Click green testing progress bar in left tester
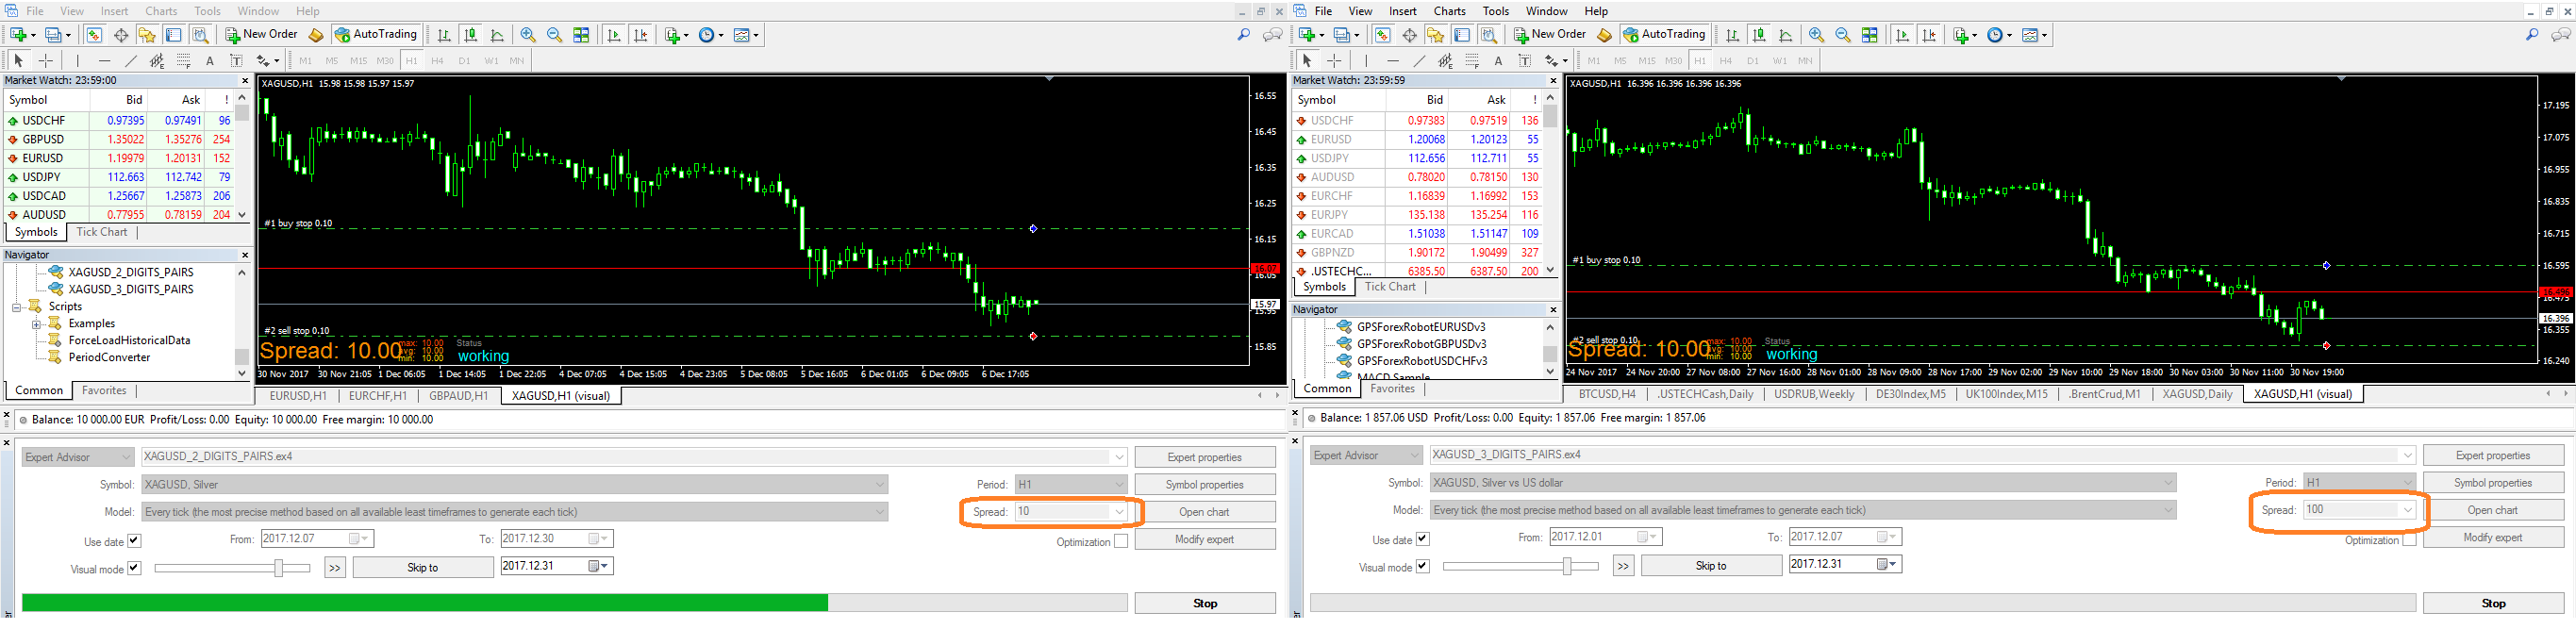 click(425, 603)
